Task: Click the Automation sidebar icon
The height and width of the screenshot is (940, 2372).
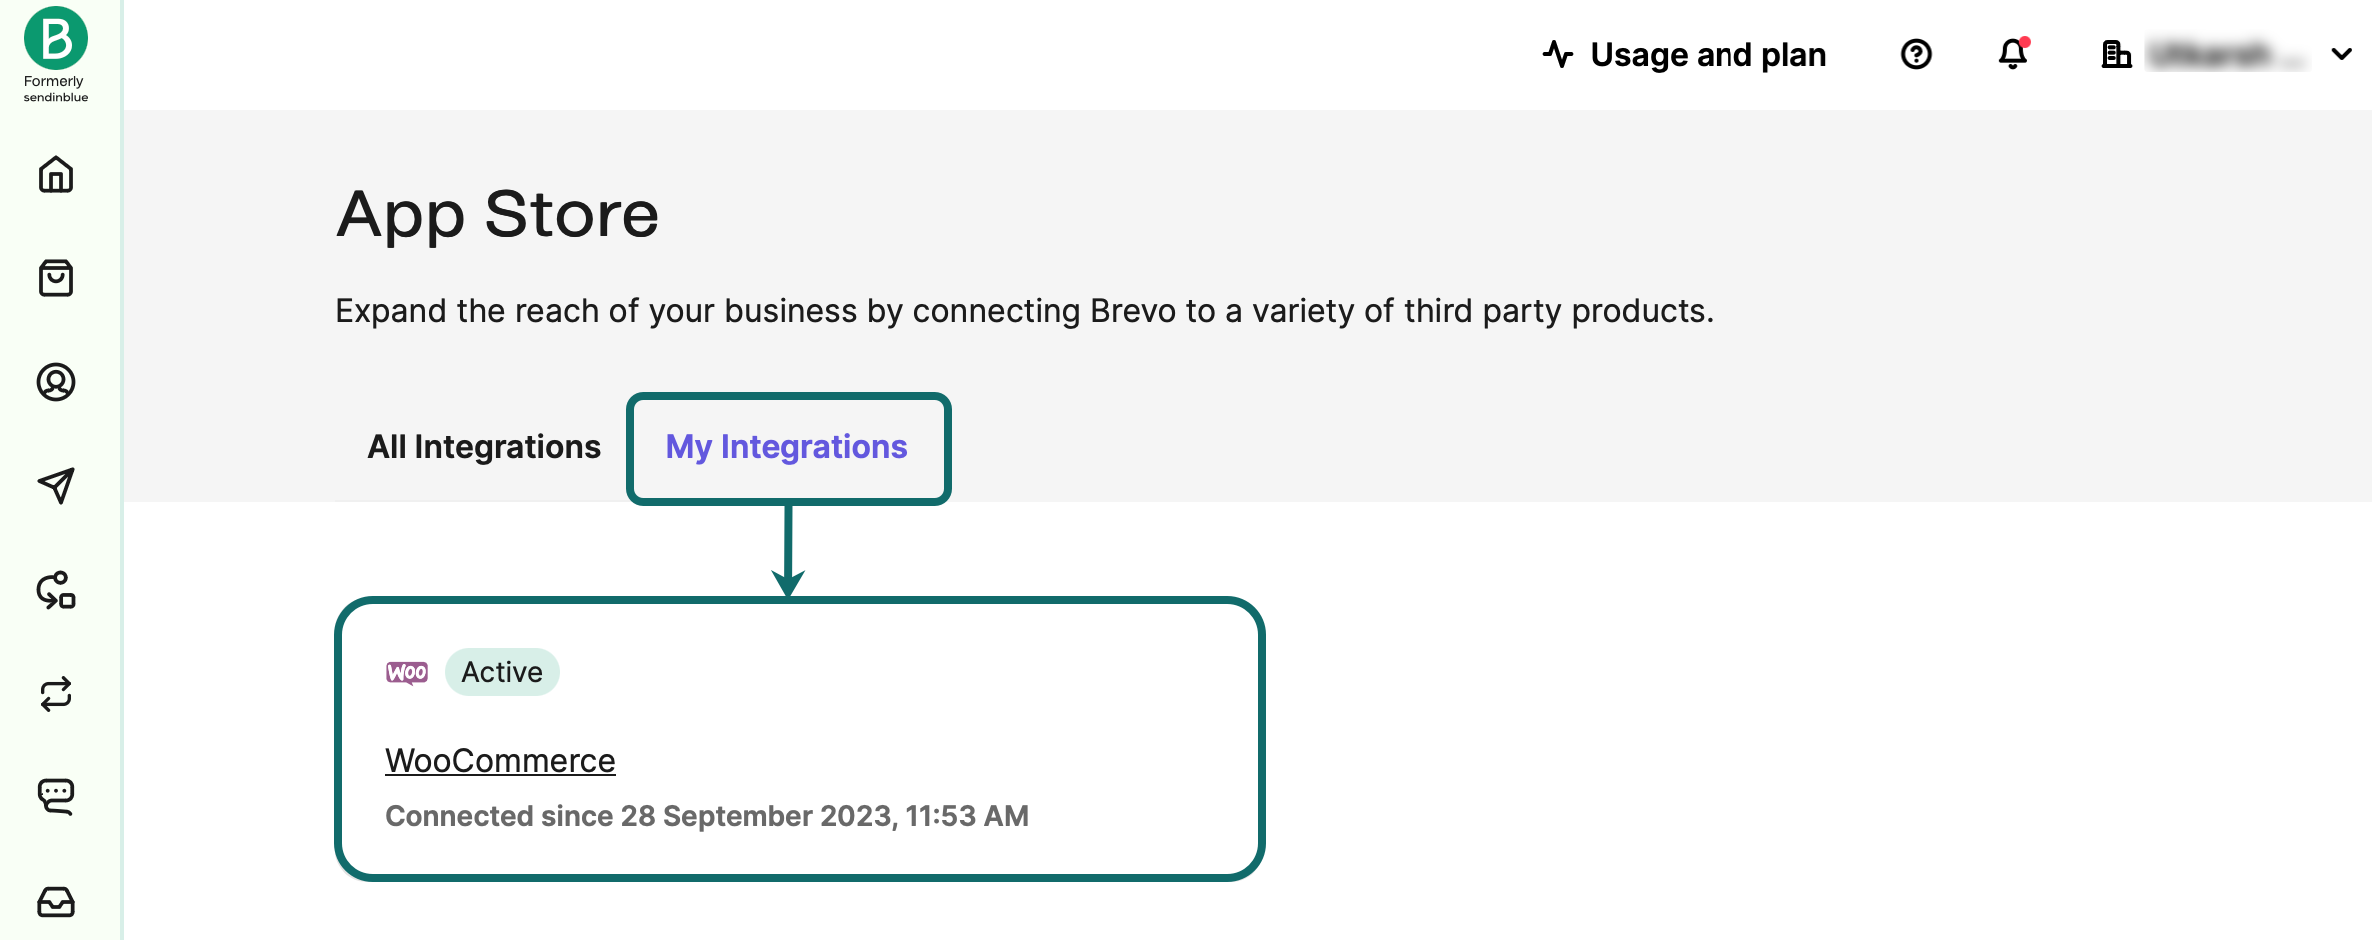Action: 57,592
